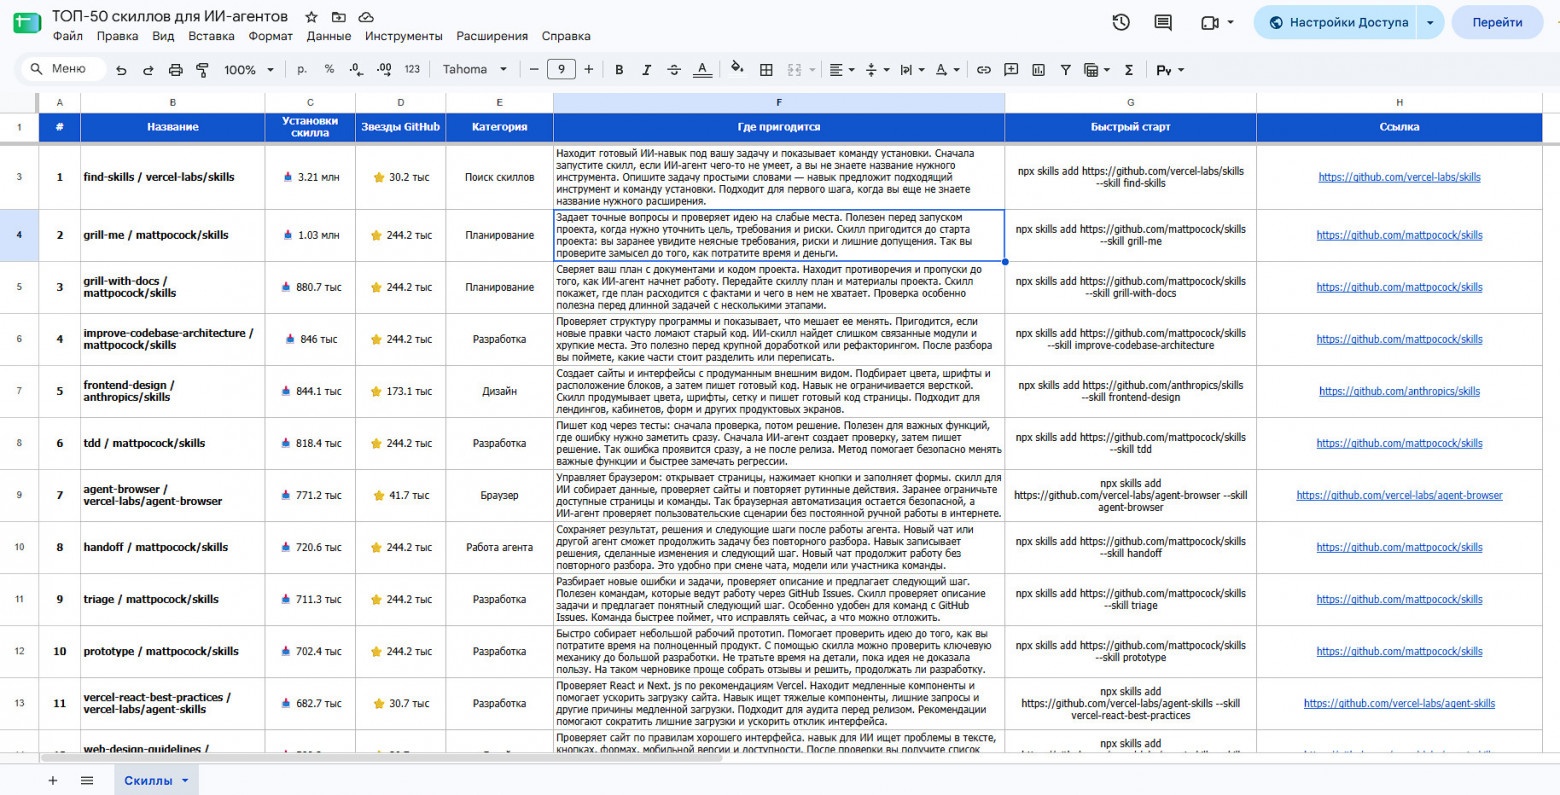Select column F header

point(779,102)
